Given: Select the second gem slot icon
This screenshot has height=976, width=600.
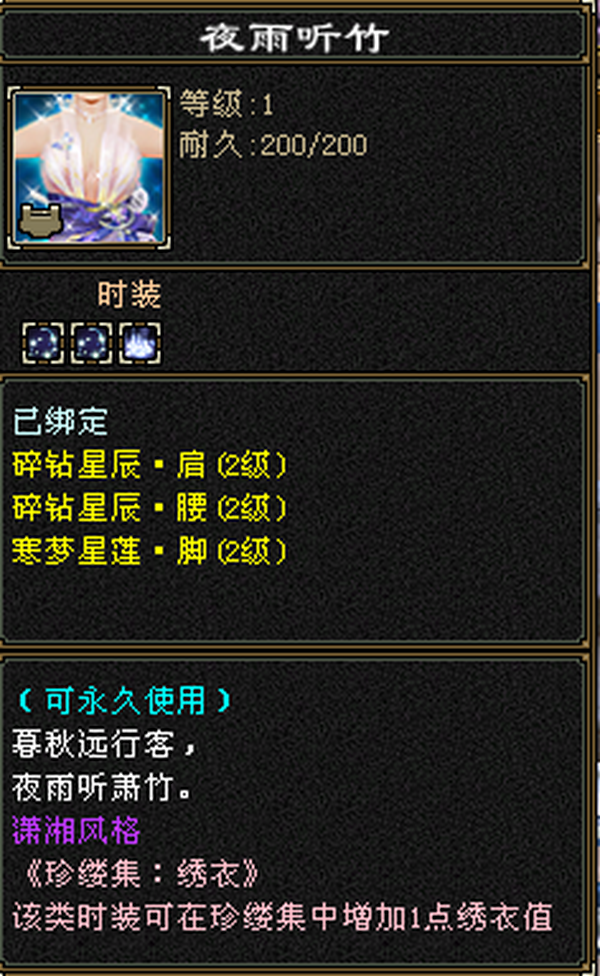Looking at the screenshot, I should tap(91, 342).
